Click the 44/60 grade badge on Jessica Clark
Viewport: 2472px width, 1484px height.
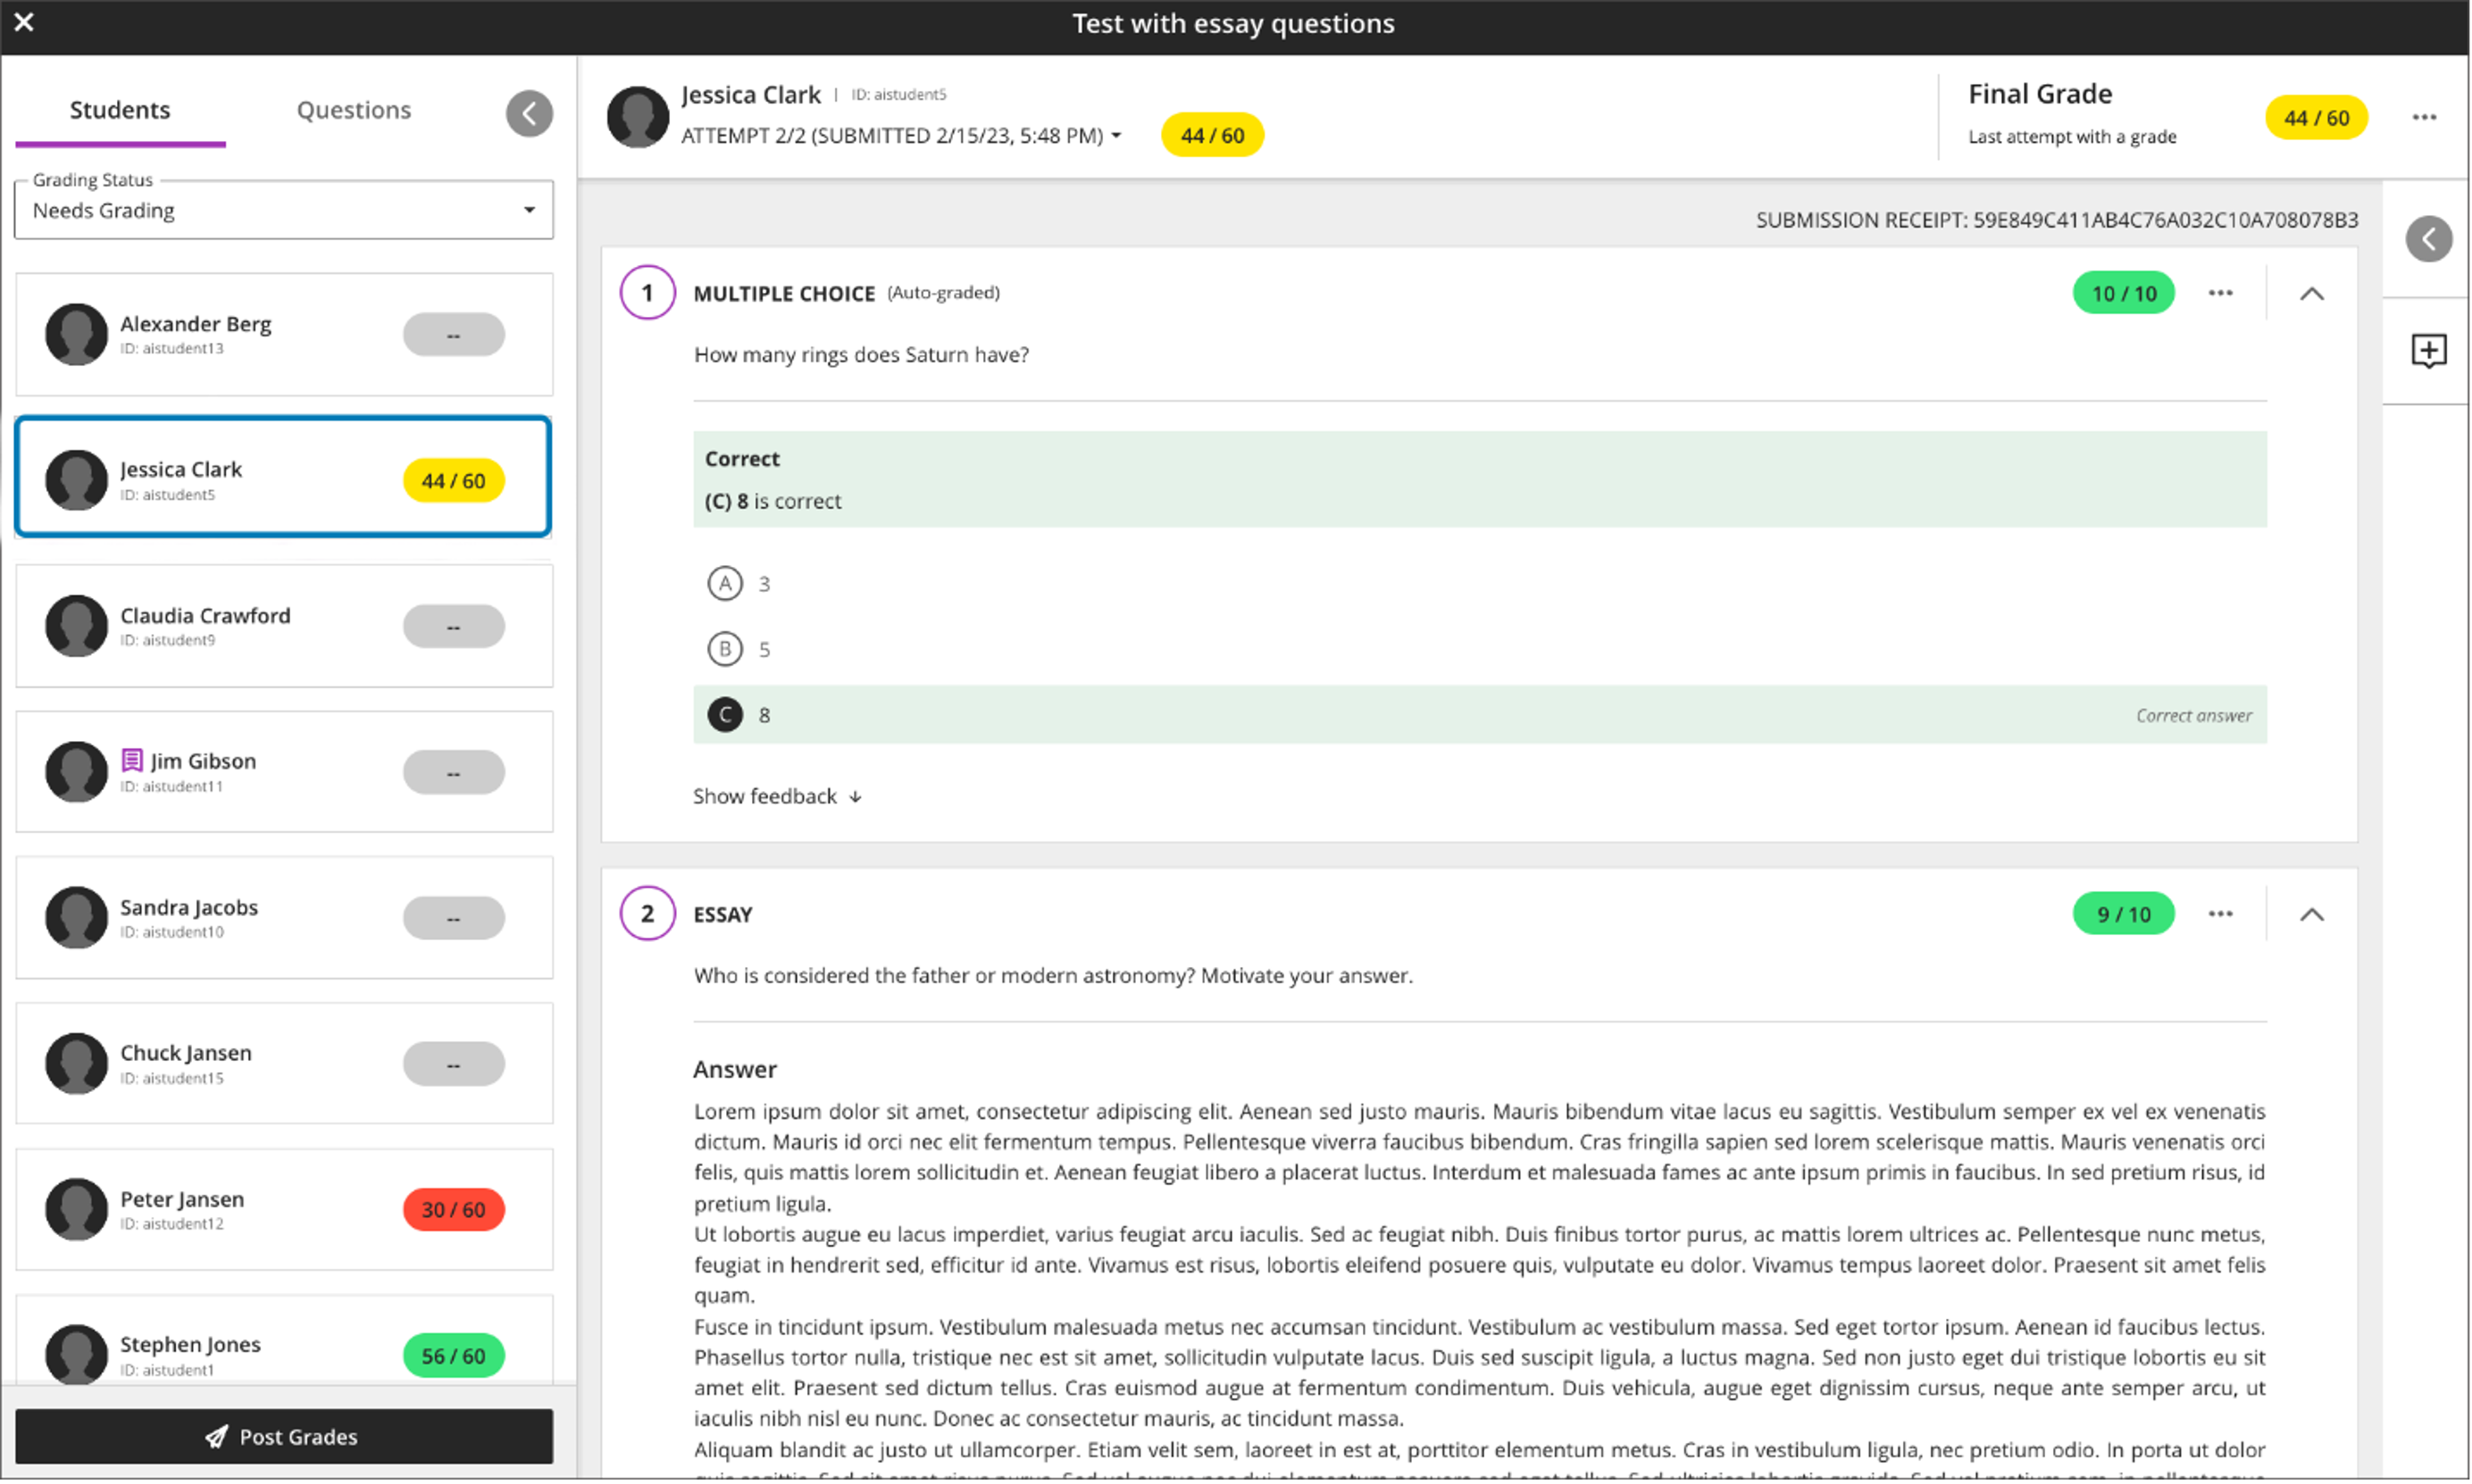pos(454,480)
